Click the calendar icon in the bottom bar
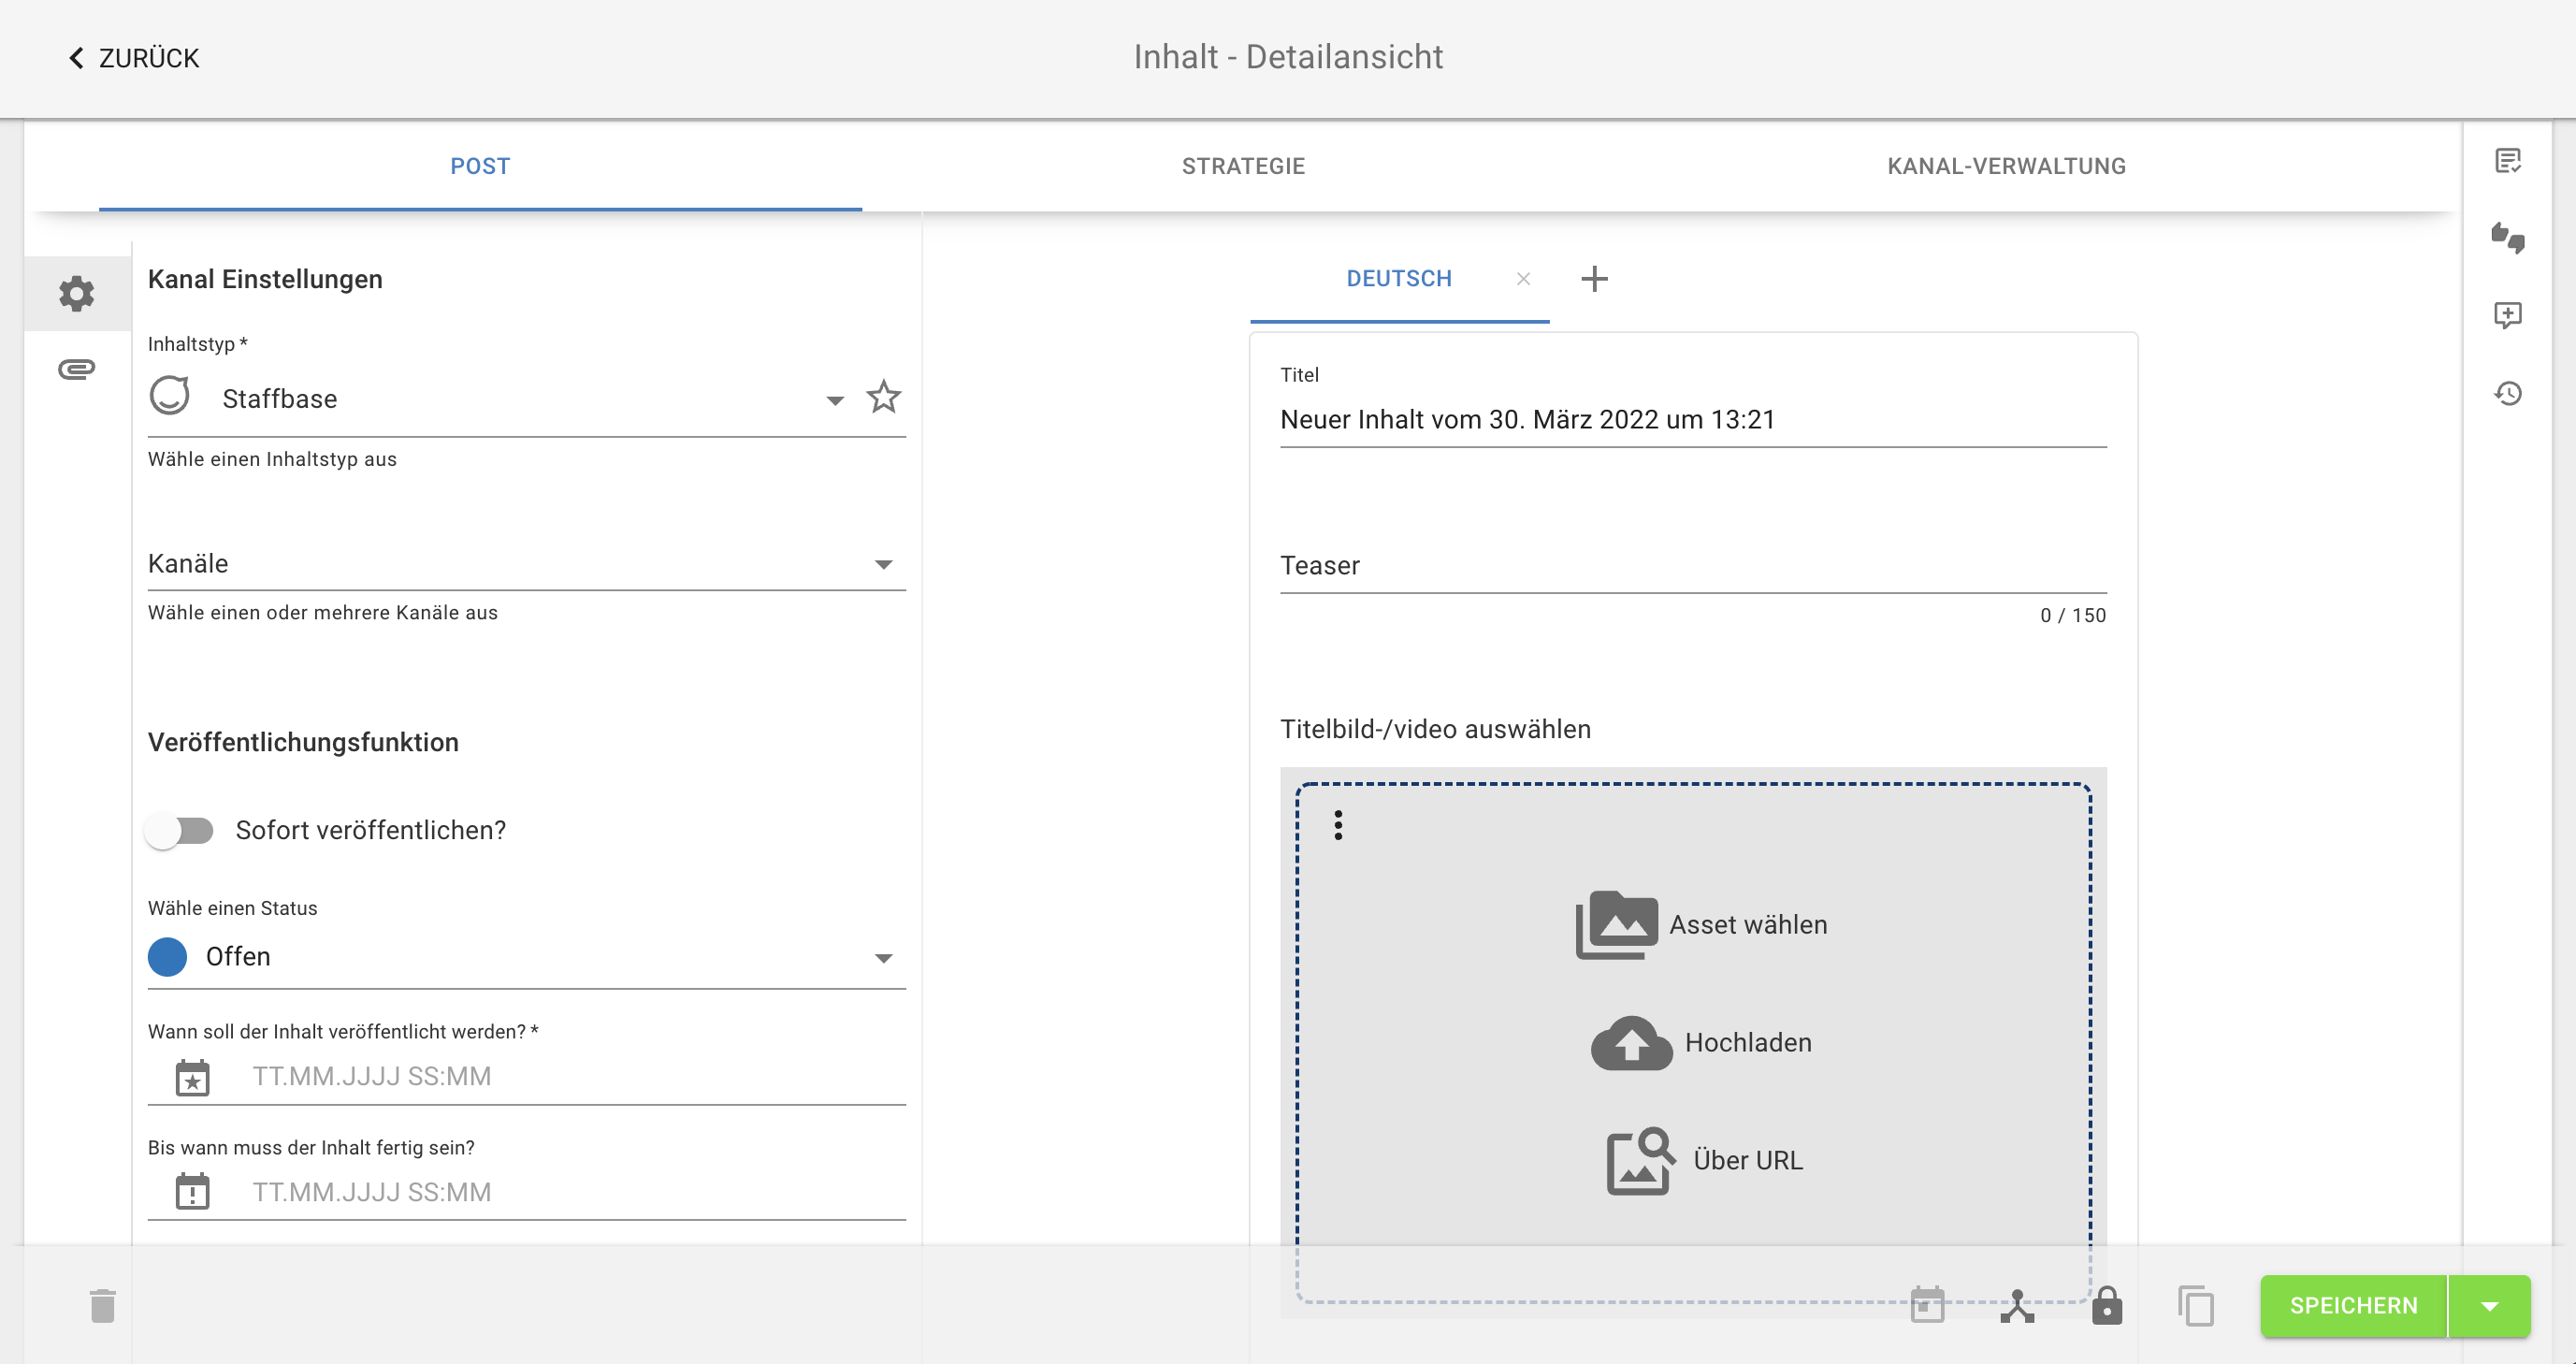This screenshot has height=1364, width=2576. point(1926,1306)
